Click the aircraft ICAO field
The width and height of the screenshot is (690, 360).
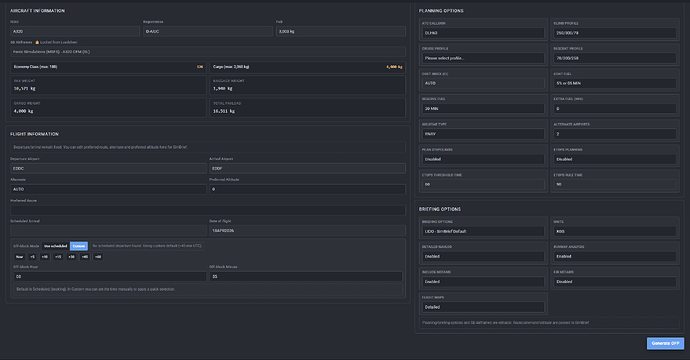[75, 32]
